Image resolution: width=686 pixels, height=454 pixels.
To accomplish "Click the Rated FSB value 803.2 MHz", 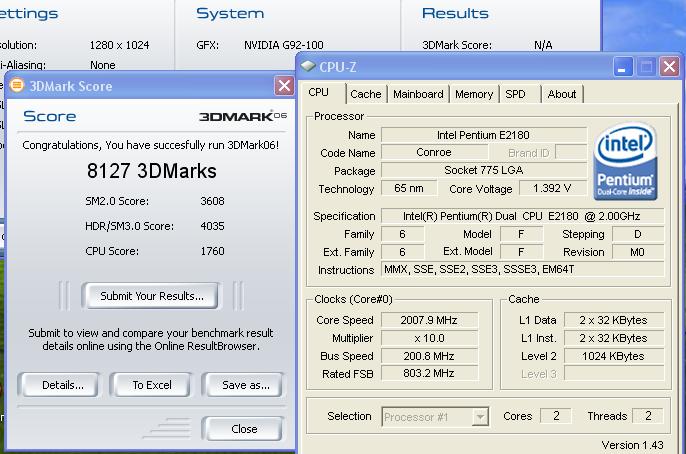I will pyautogui.click(x=429, y=374).
